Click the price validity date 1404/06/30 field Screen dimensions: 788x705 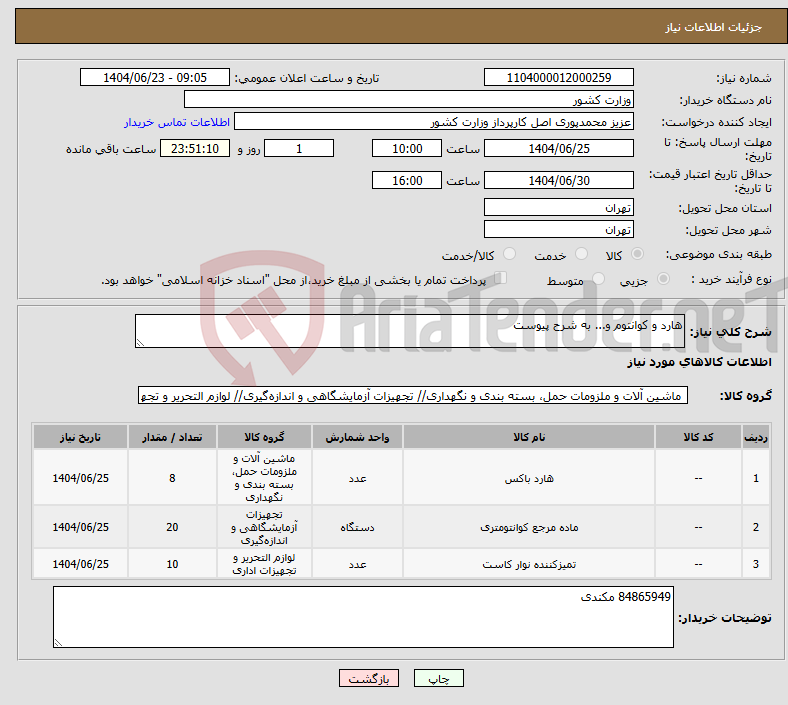(558, 180)
